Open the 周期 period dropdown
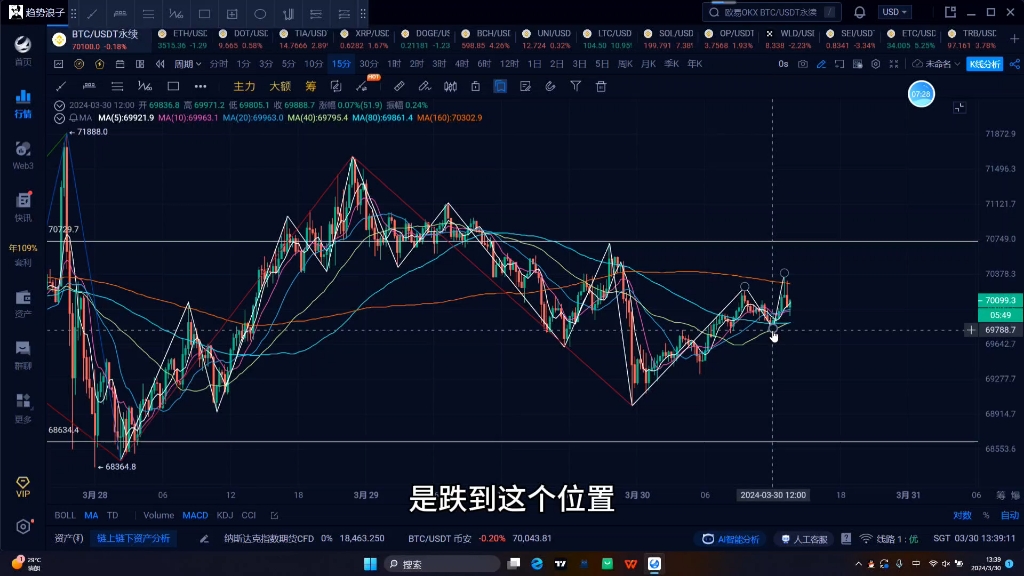 tap(187, 64)
